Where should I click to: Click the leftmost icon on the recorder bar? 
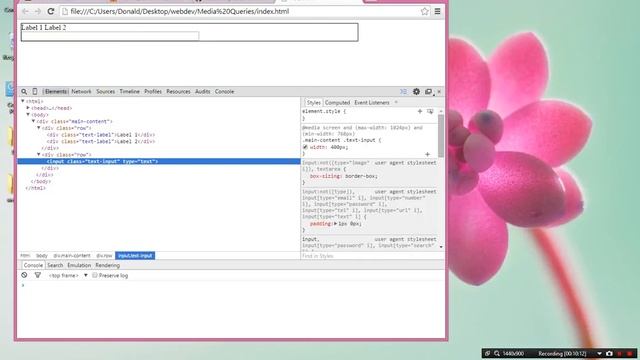pyautogui.click(x=487, y=353)
